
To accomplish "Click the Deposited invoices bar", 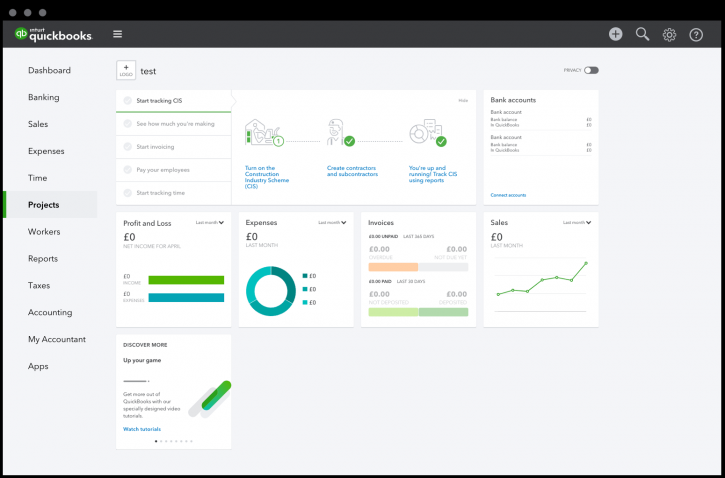I will click(443, 312).
